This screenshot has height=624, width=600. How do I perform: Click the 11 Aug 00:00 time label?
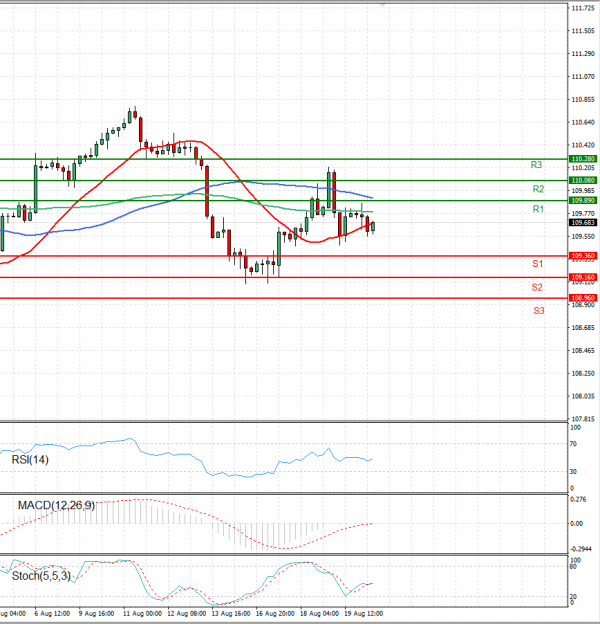pyautogui.click(x=142, y=613)
